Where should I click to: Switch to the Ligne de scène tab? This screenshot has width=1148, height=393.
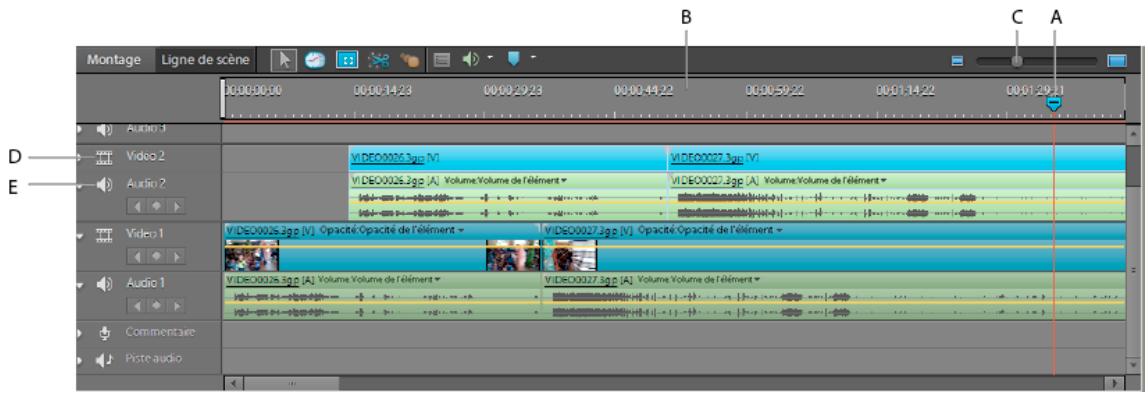coord(206,60)
